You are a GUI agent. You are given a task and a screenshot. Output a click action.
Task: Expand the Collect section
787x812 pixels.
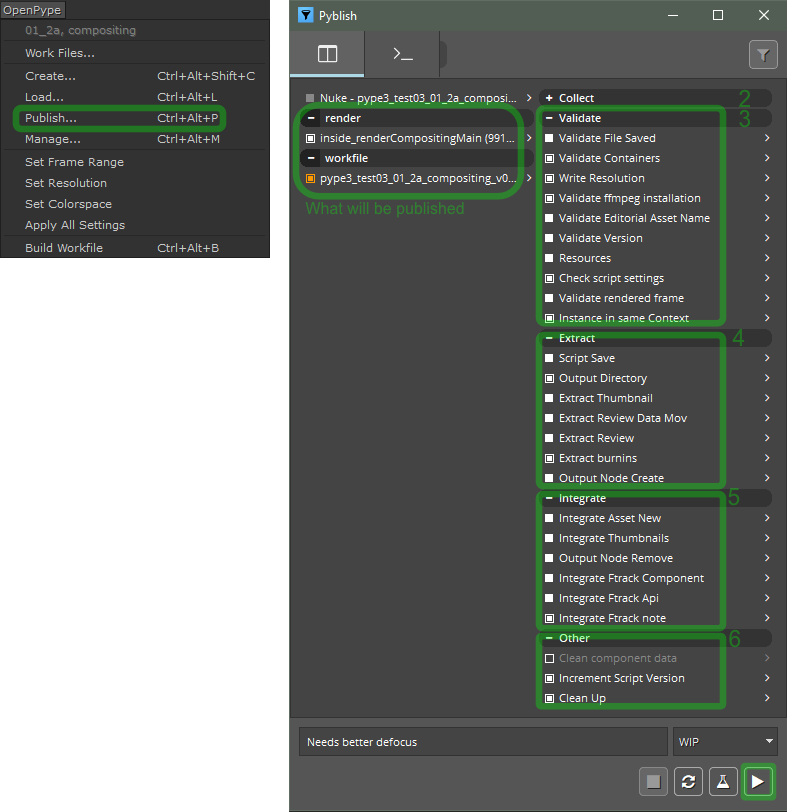coord(549,98)
